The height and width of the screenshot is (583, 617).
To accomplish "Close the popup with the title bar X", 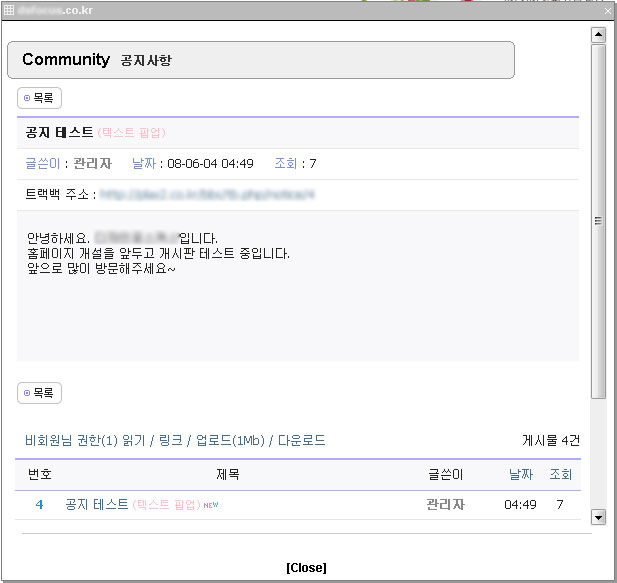I will pos(606,9).
